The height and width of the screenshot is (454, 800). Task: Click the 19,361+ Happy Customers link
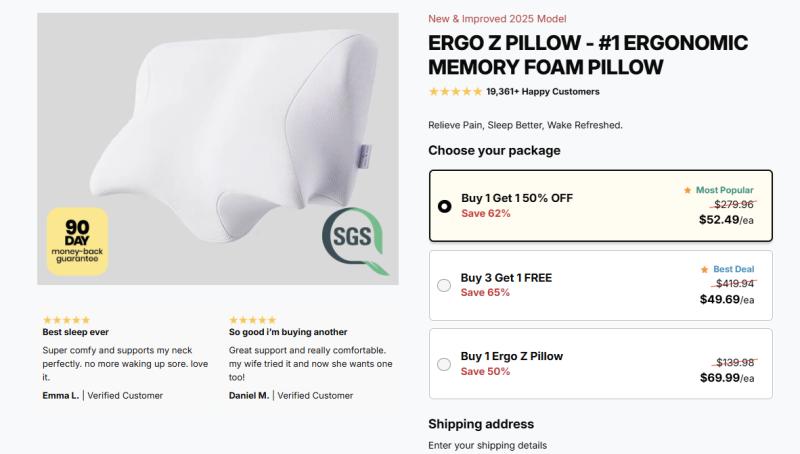click(543, 92)
